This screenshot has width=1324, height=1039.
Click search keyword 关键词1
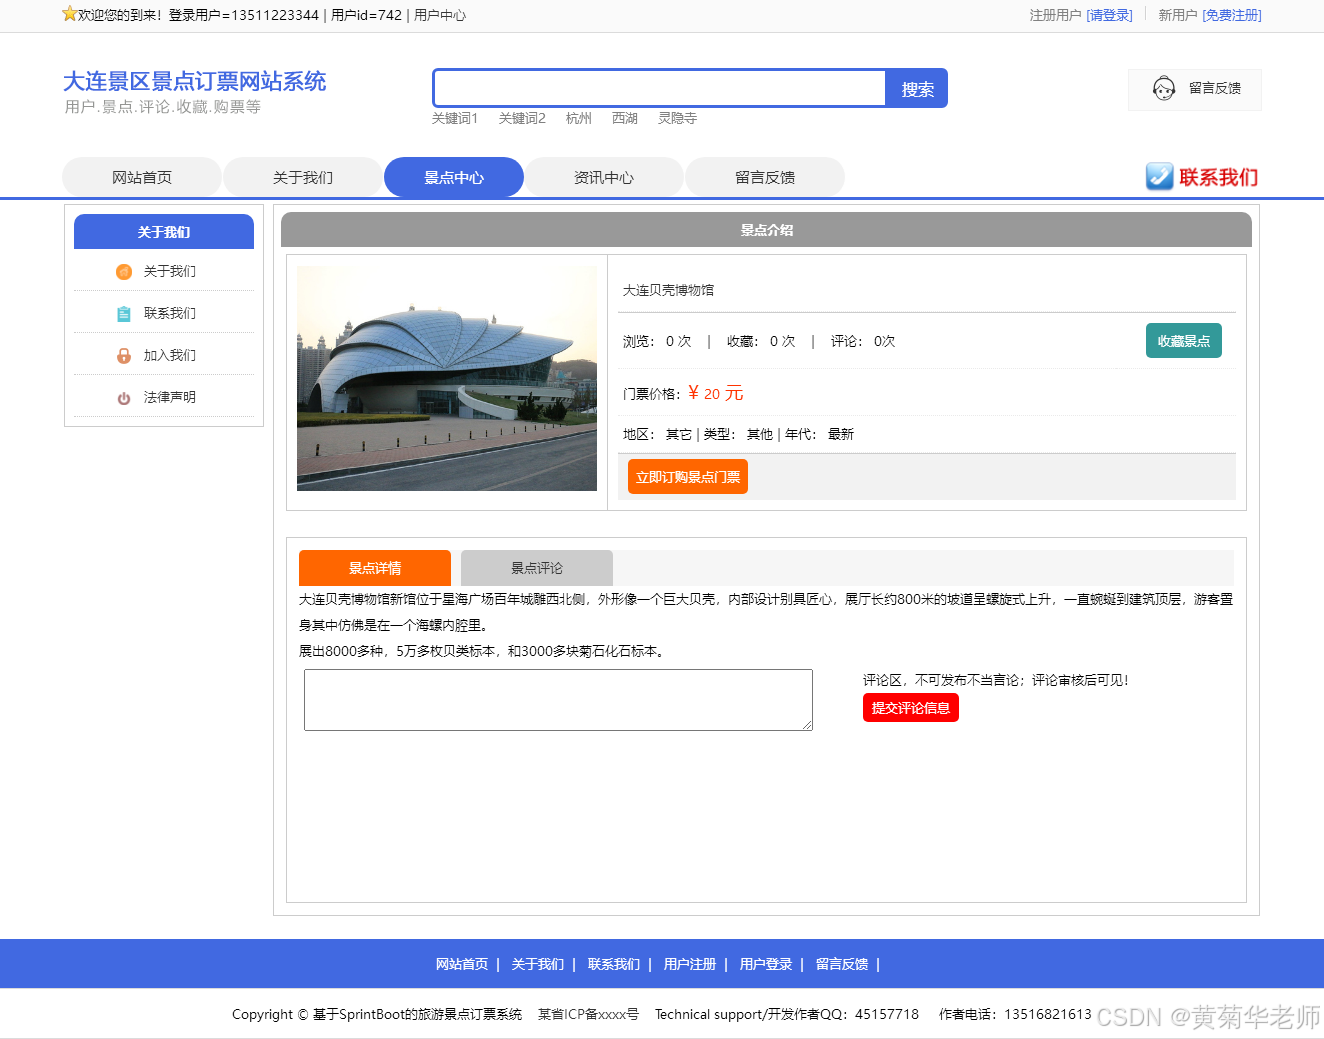coord(455,118)
